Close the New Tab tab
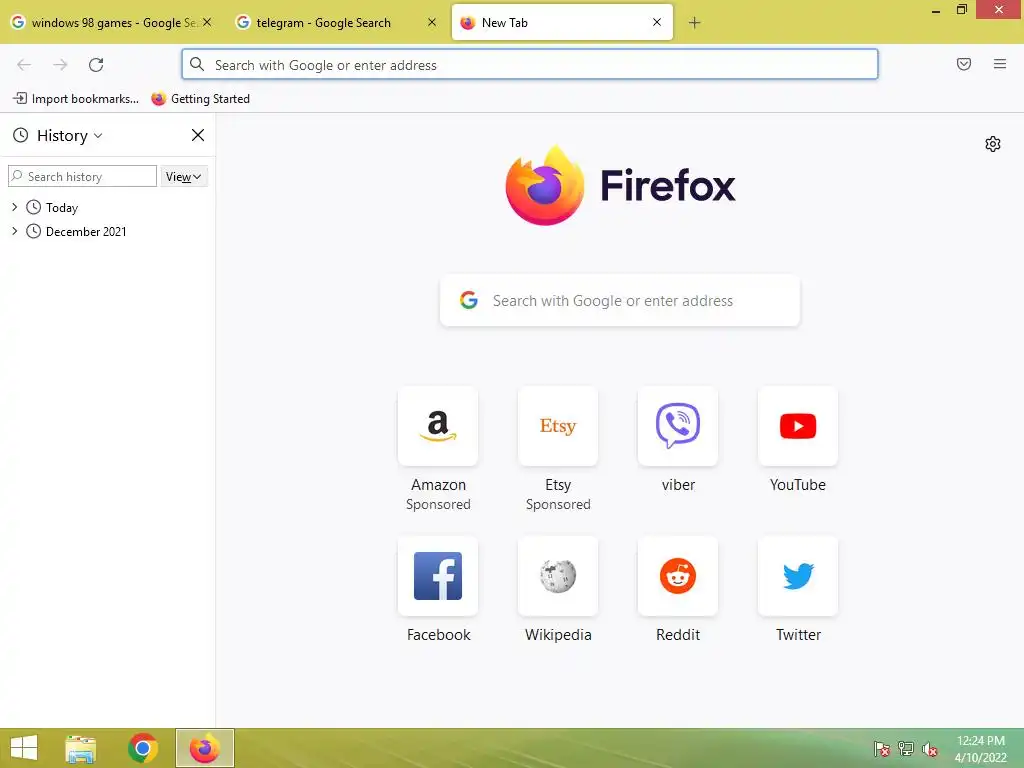1024x768 pixels. pyautogui.click(x=657, y=22)
